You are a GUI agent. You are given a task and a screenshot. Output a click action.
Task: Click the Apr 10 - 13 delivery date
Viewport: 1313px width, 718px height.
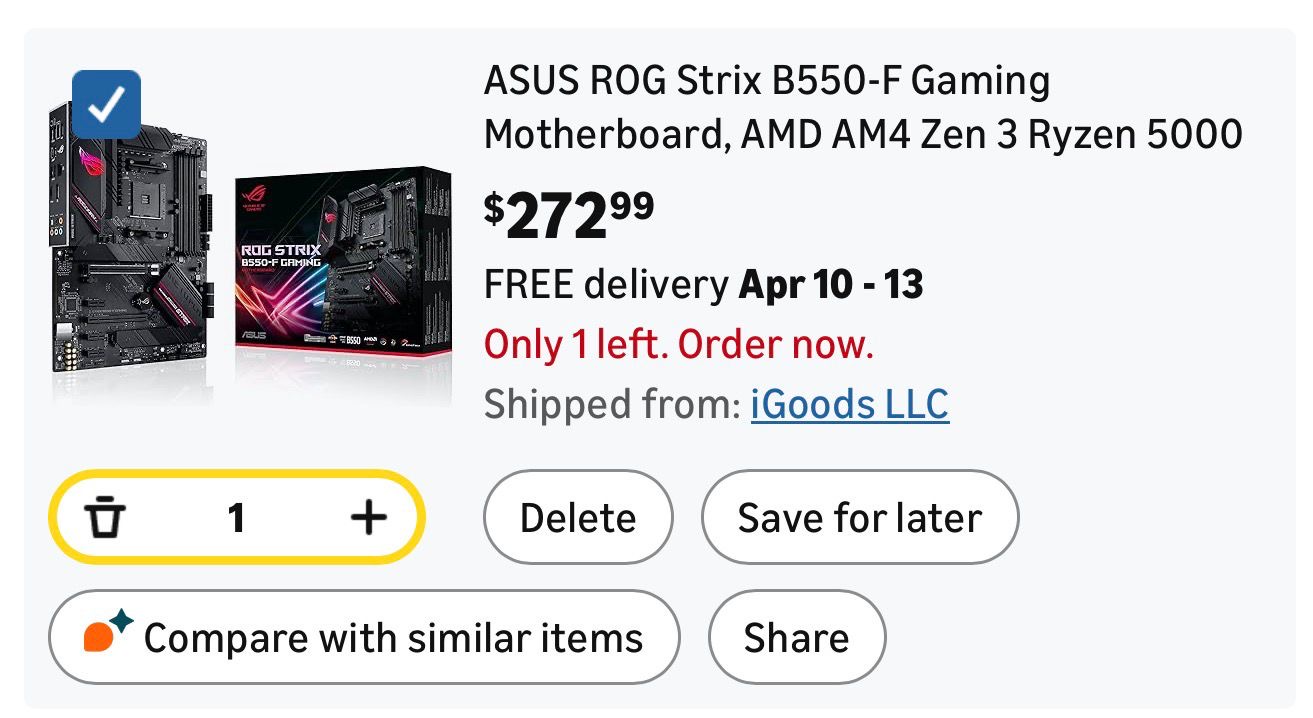[x=830, y=286]
